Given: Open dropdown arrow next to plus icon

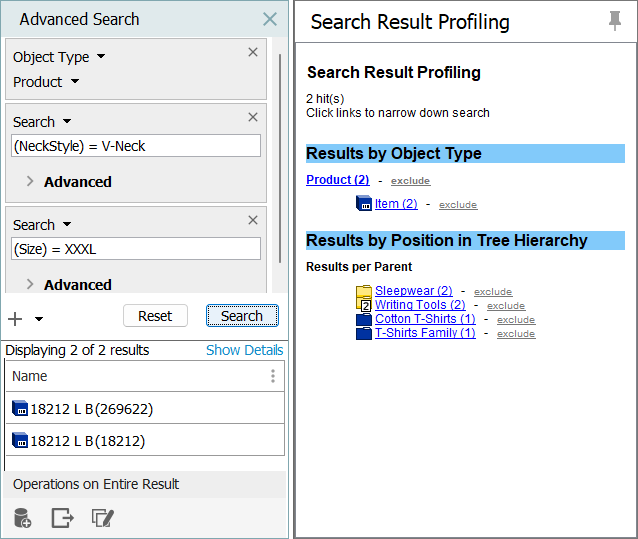Looking at the screenshot, I should click(39, 319).
